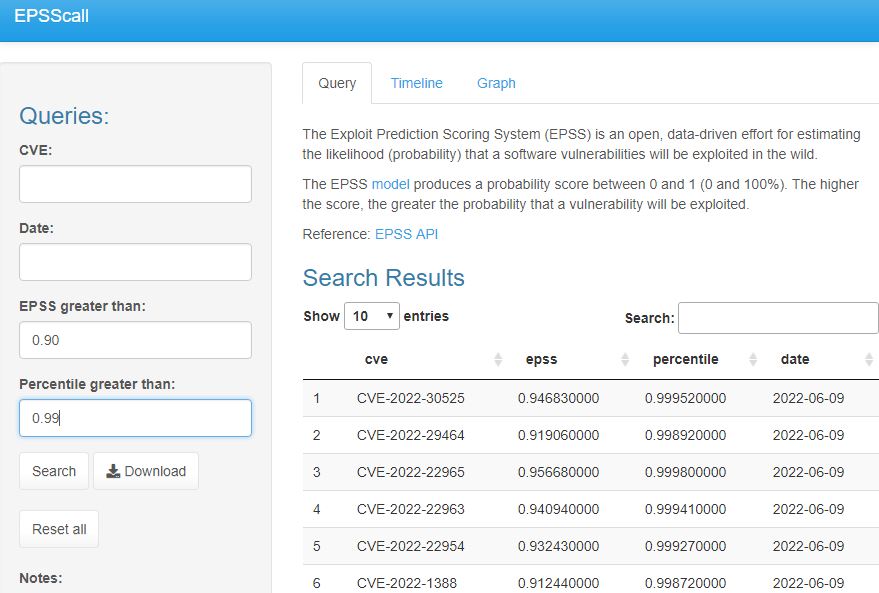Reset all query fields

pyautogui.click(x=59, y=529)
